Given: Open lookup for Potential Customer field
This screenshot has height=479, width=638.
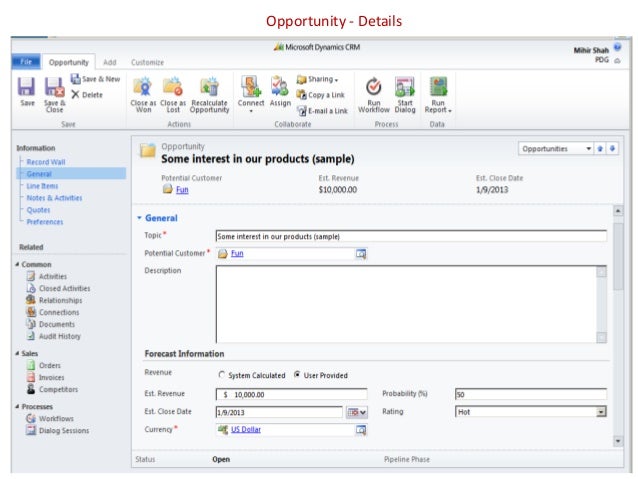Looking at the screenshot, I should click(361, 254).
